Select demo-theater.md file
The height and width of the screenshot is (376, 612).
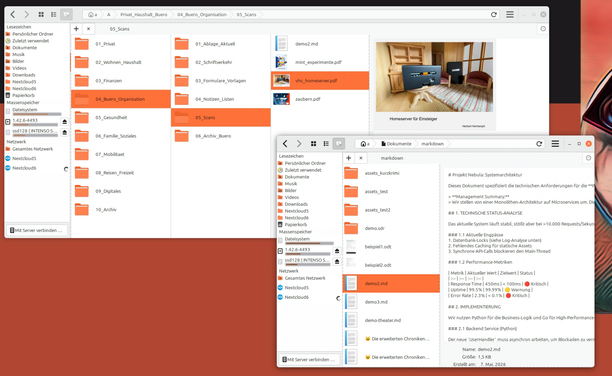(391, 320)
